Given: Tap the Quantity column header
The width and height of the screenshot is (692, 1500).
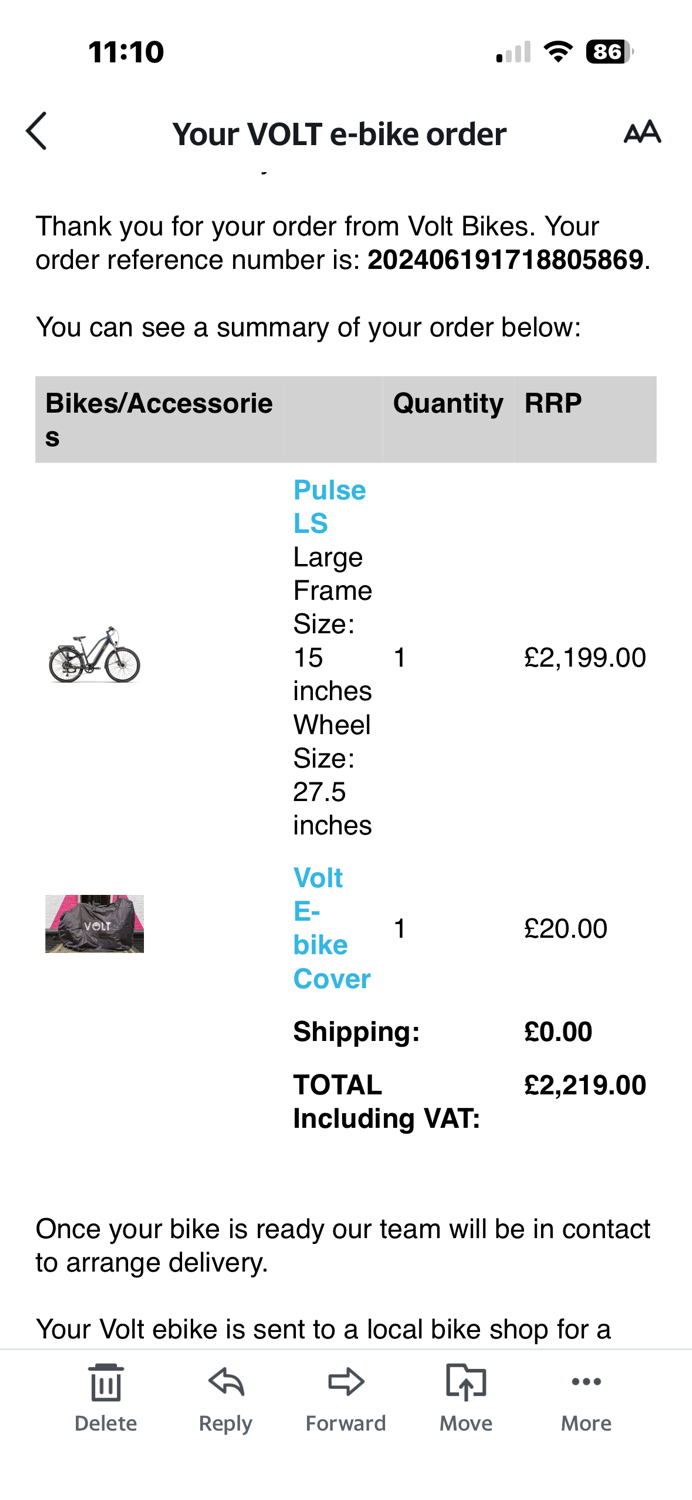Looking at the screenshot, I should [x=448, y=404].
